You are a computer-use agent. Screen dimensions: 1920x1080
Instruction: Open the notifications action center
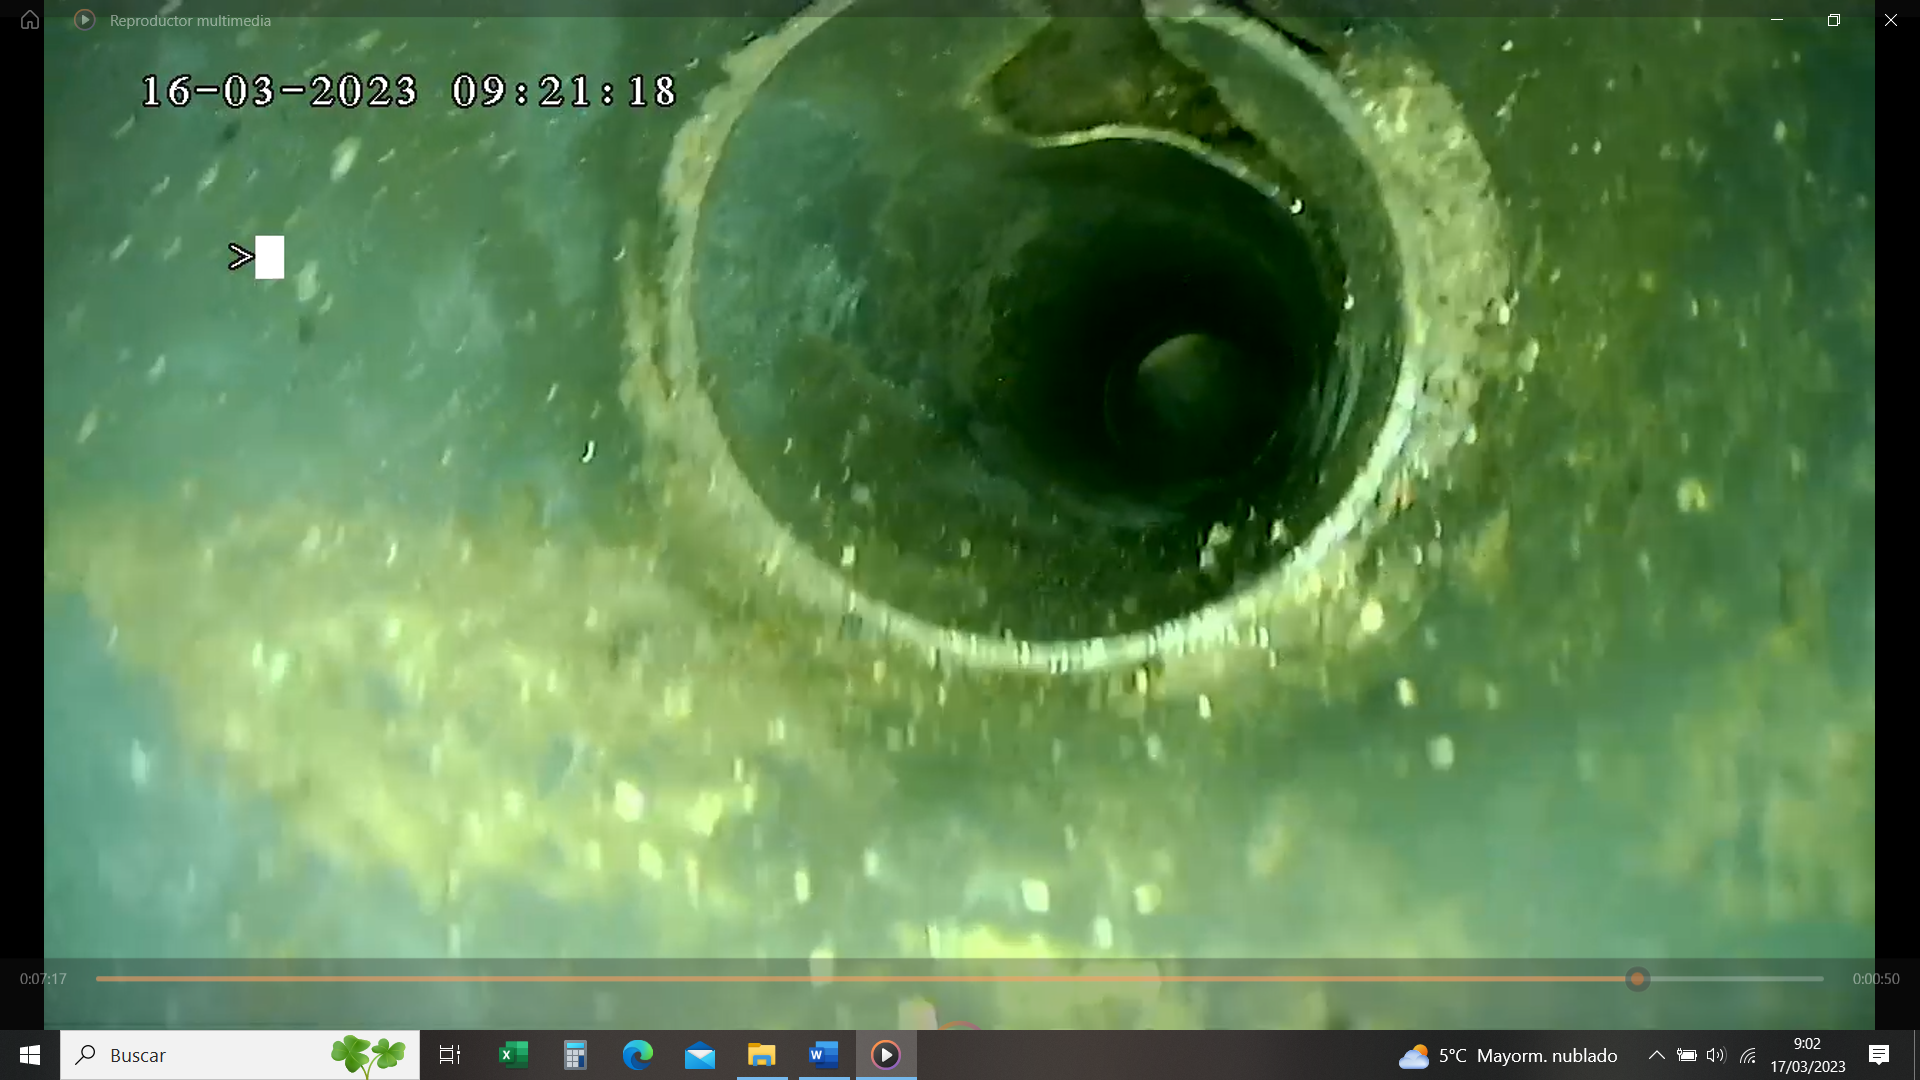[1879, 1055]
